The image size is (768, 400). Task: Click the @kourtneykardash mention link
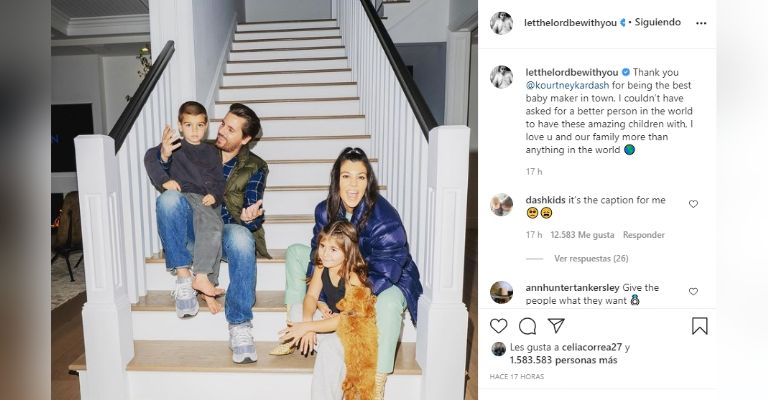pos(567,85)
